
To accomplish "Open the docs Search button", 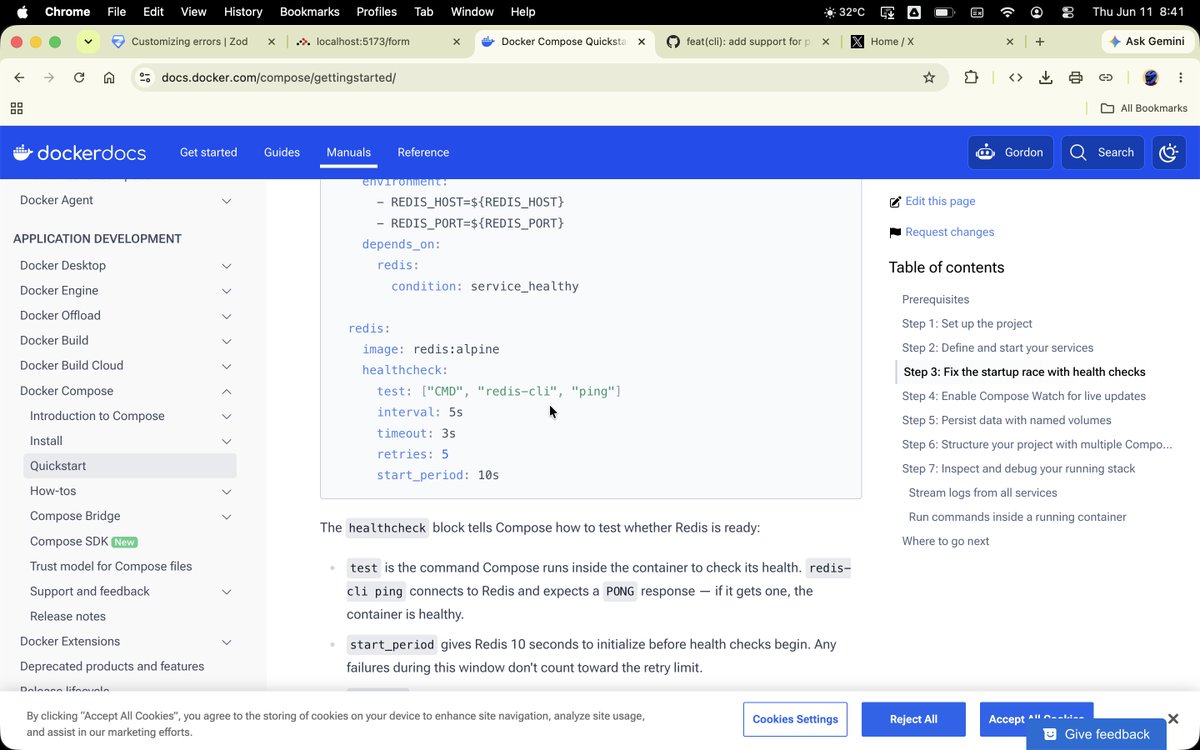I will [1102, 152].
